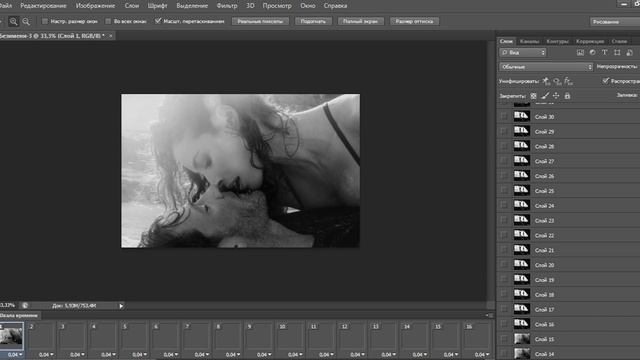
Task: Lock position move icon
Action: pos(556,96)
